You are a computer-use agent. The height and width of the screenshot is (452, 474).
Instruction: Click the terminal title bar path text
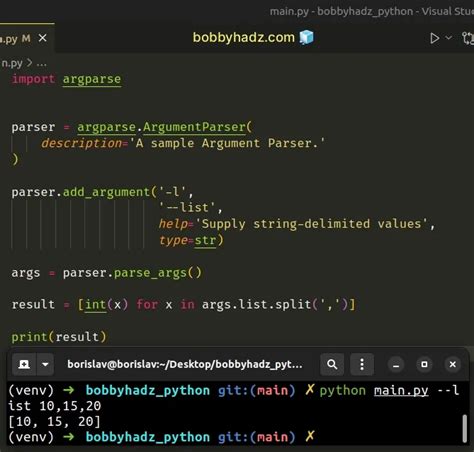tap(185, 364)
